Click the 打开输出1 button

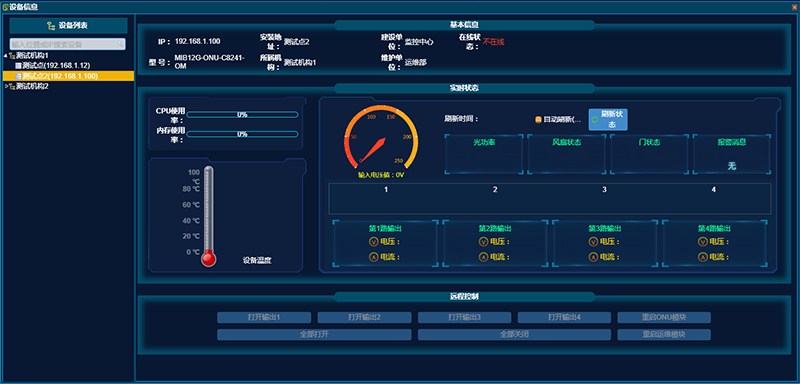click(x=264, y=317)
